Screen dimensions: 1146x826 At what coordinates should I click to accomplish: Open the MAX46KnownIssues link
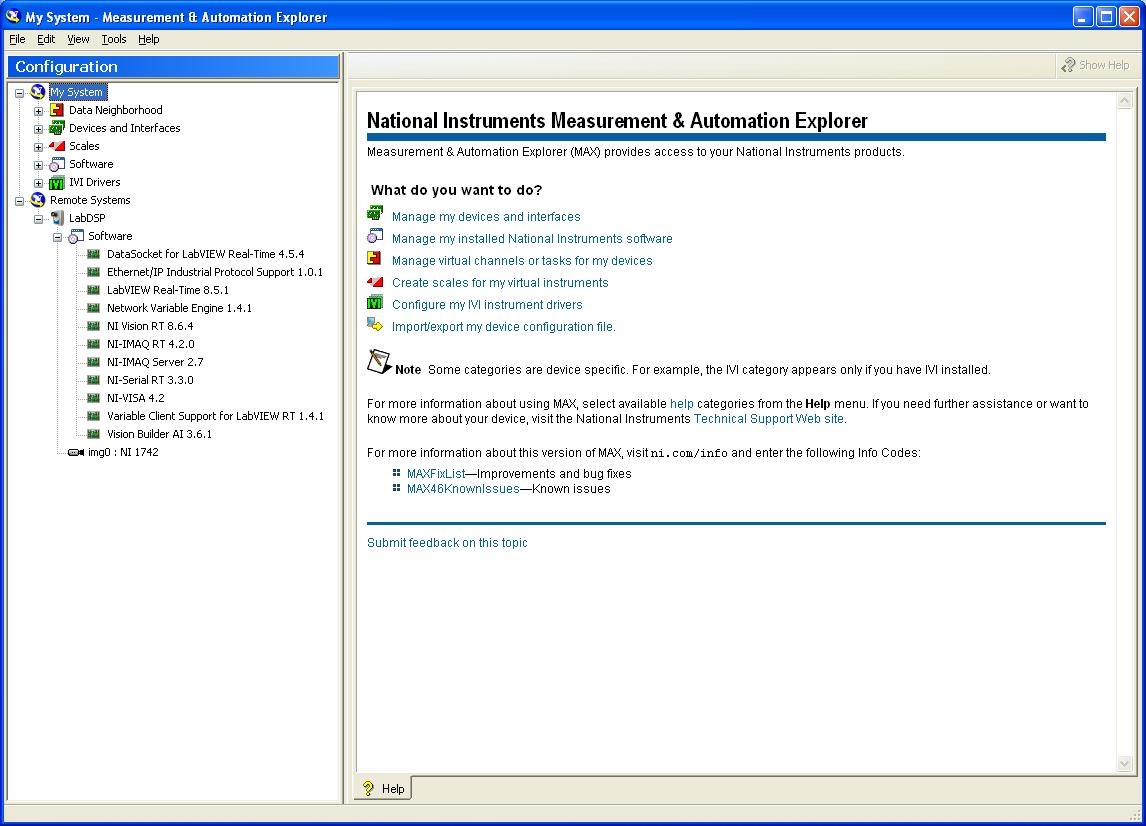(463, 489)
